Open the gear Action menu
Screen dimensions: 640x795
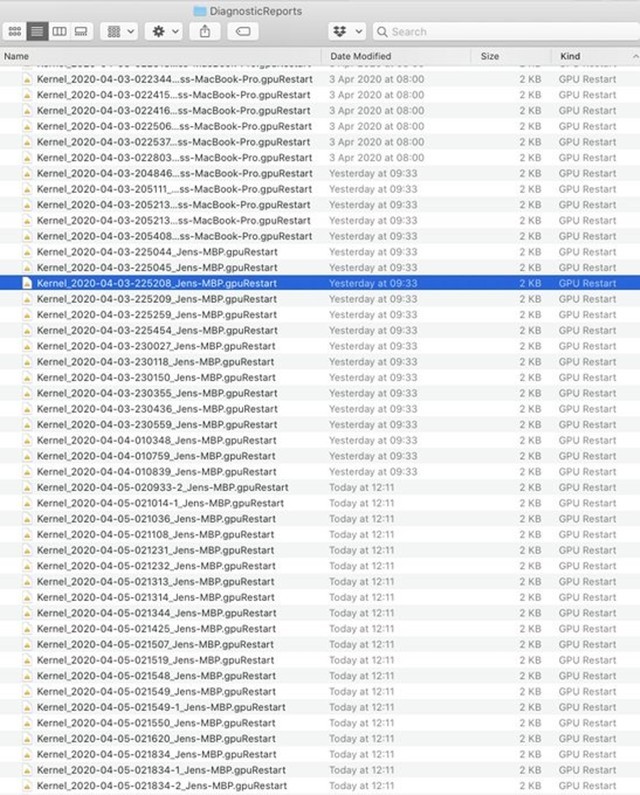[164, 31]
